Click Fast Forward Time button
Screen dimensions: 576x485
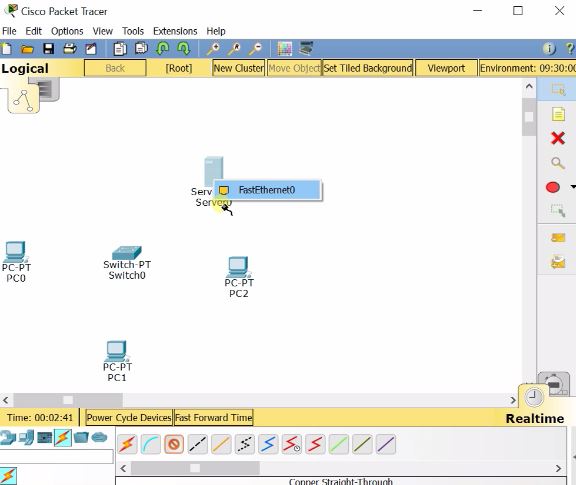214,418
